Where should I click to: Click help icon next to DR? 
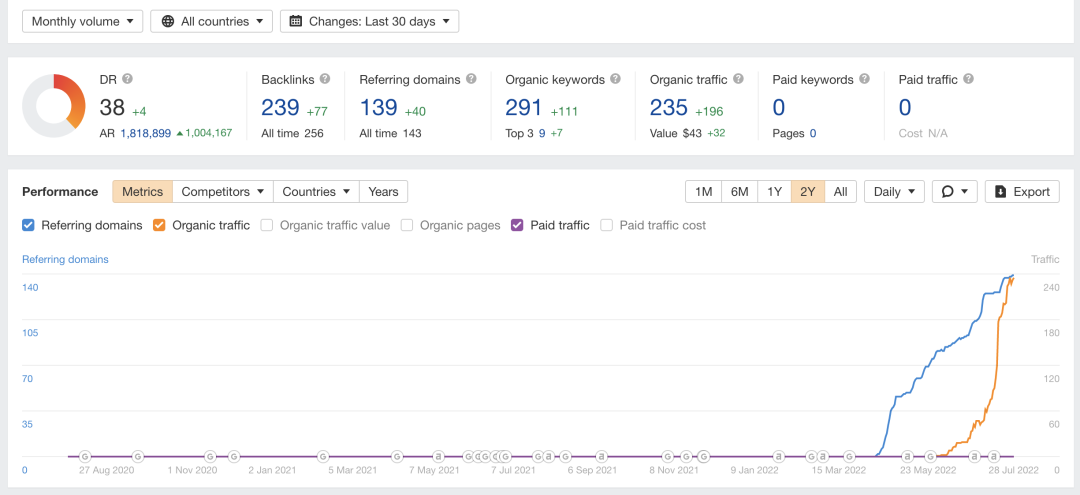(128, 79)
